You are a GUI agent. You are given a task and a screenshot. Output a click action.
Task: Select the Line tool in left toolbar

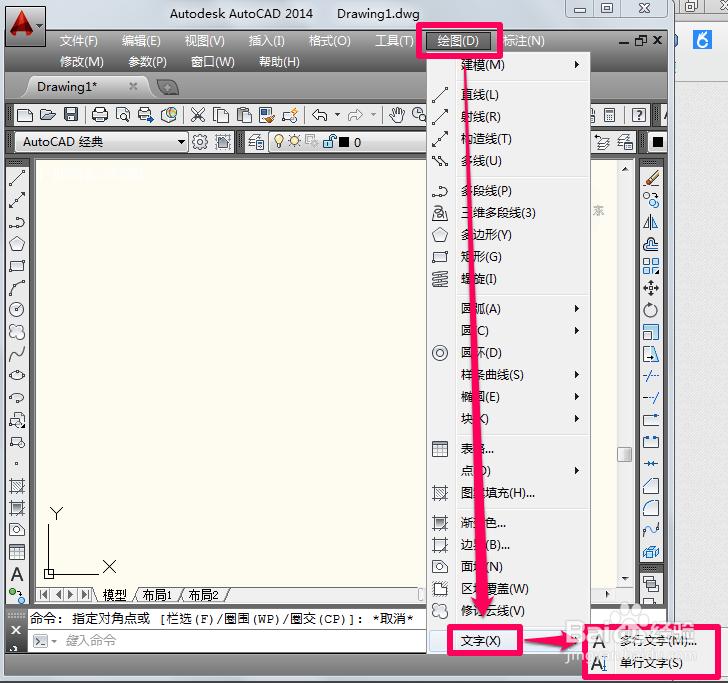[17, 178]
